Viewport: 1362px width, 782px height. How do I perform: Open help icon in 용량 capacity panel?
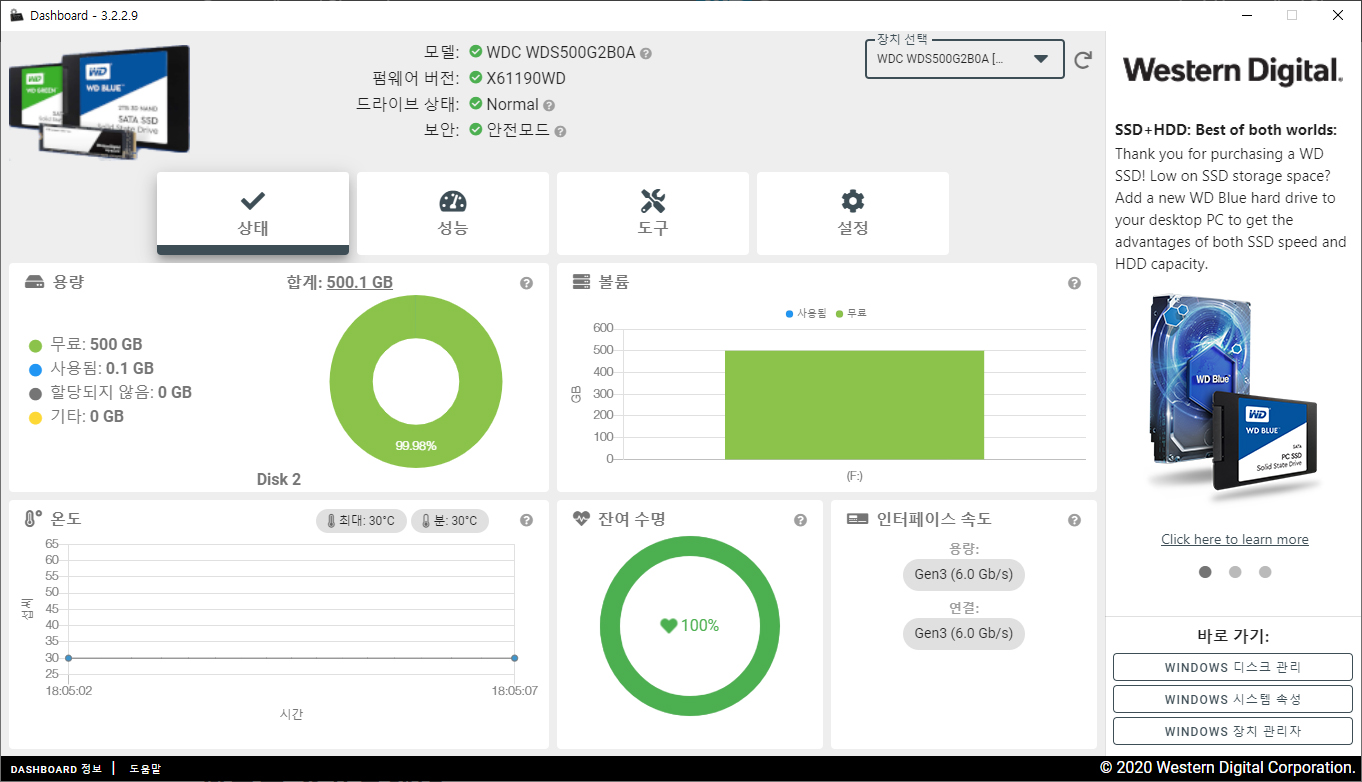click(x=526, y=283)
